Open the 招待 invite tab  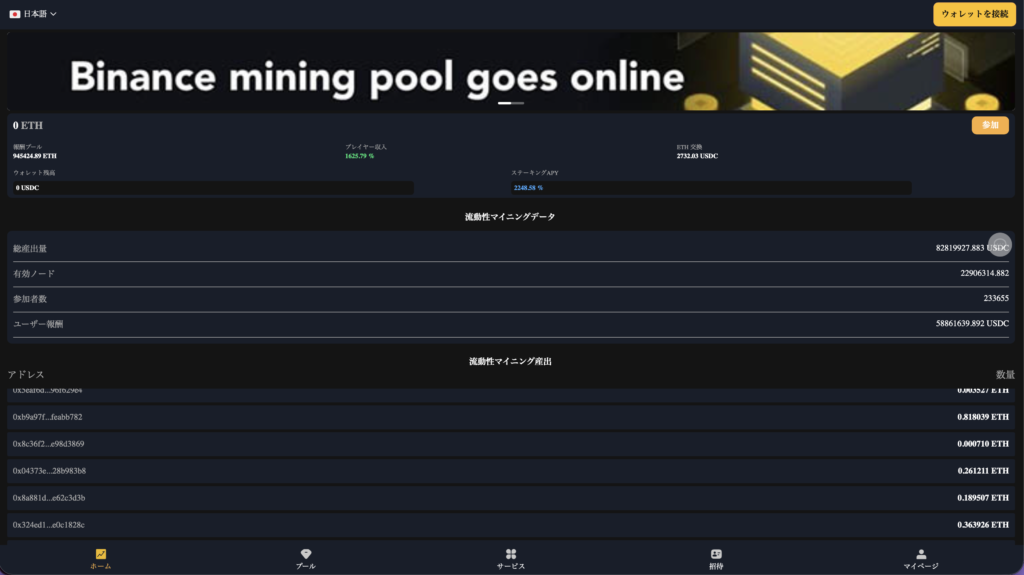(x=716, y=559)
